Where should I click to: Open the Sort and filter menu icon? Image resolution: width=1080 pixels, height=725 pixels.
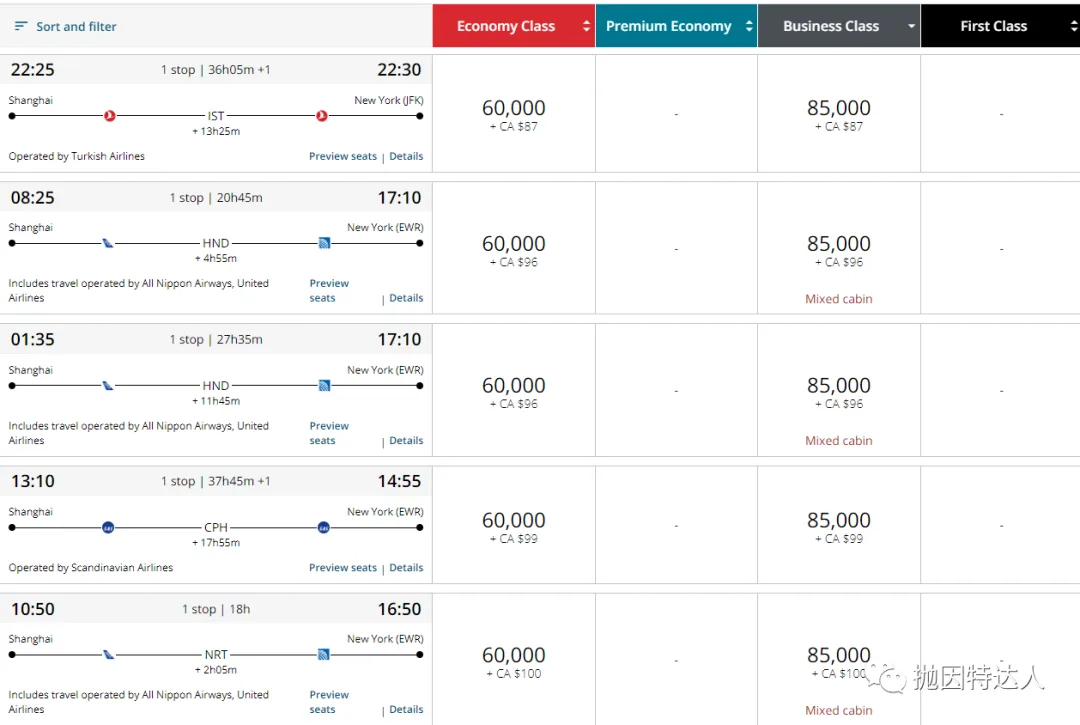[20, 26]
